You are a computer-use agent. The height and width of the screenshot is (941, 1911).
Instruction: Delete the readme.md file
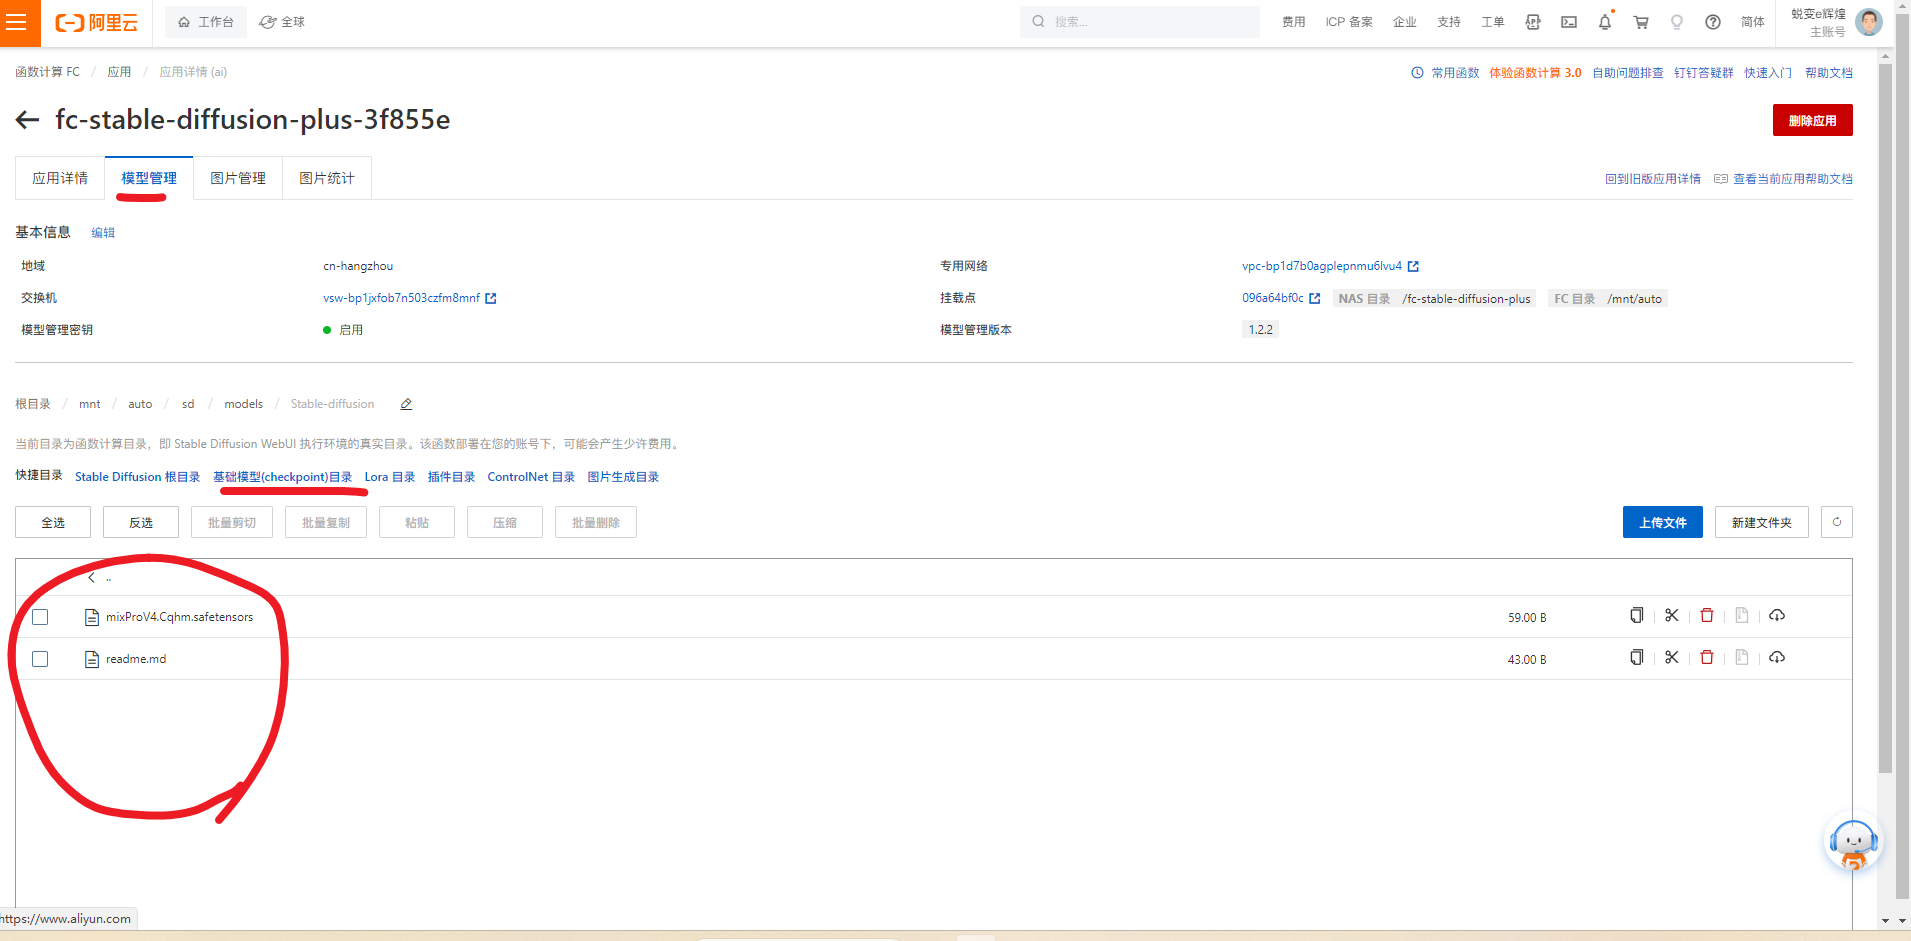1707,658
